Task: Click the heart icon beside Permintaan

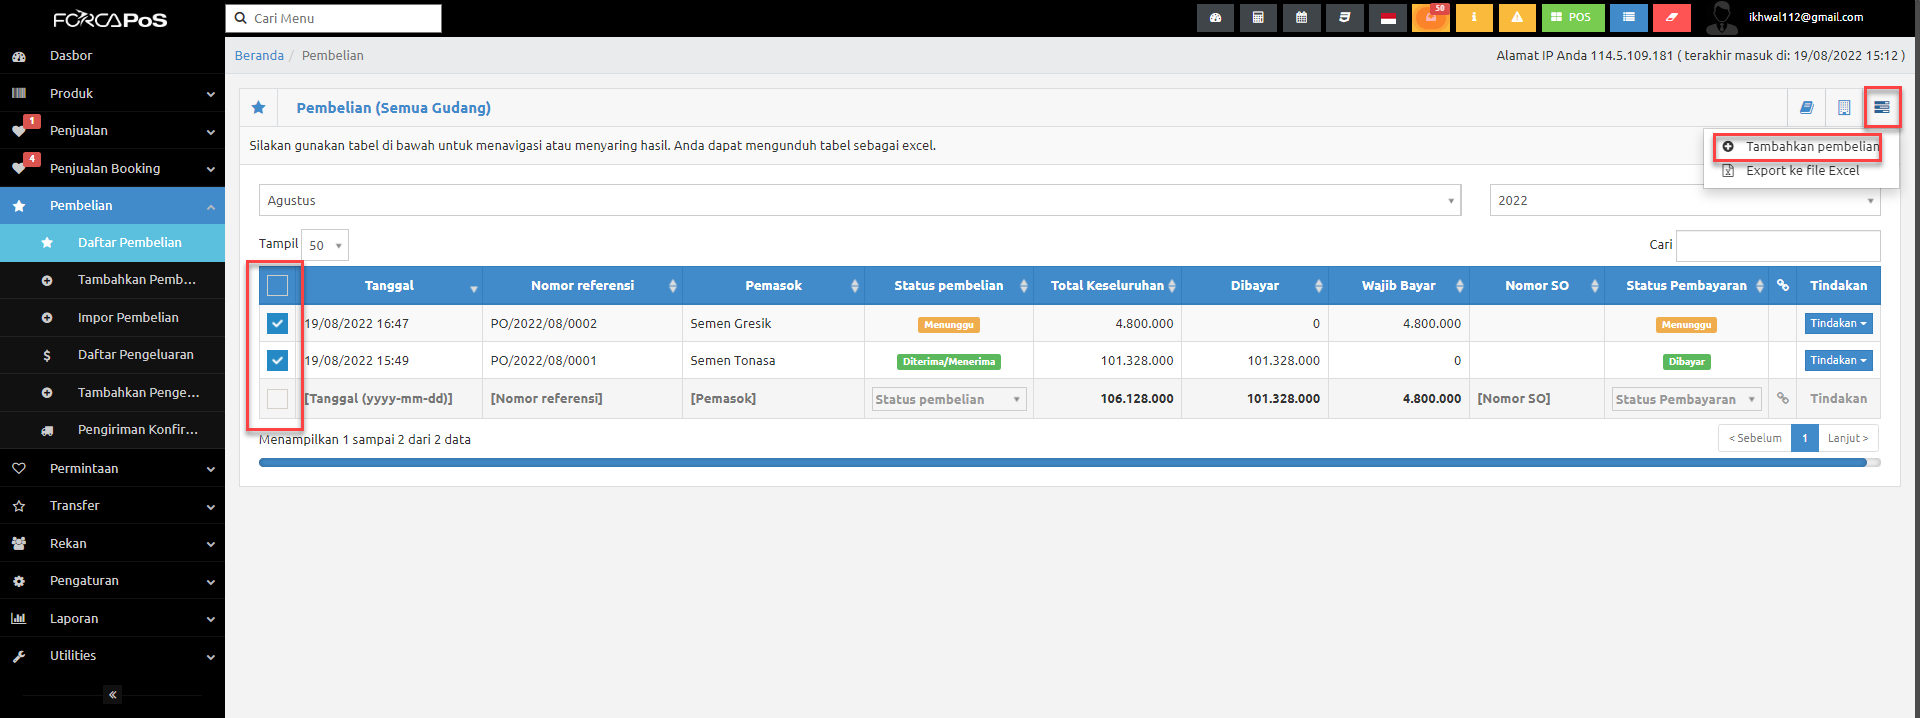Action: (19, 468)
